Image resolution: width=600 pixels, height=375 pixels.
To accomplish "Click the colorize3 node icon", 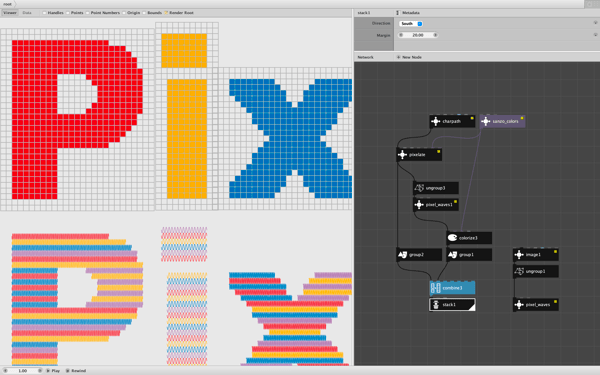I will pos(452,238).
